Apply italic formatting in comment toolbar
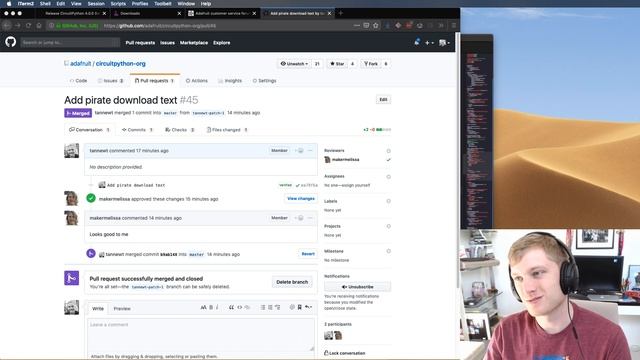This screenshot has height=360, width=640. 217,307
